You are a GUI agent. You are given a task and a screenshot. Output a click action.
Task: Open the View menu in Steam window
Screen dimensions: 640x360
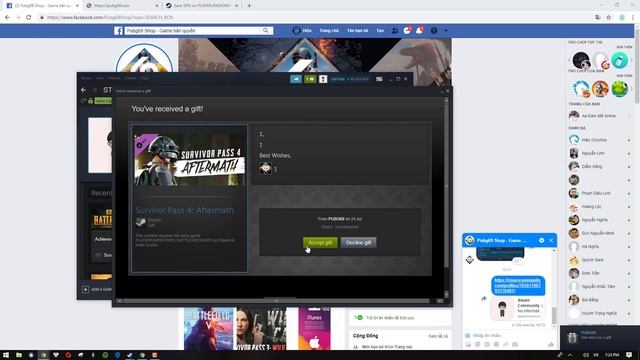pyautogui.click(x=100, y=78)
